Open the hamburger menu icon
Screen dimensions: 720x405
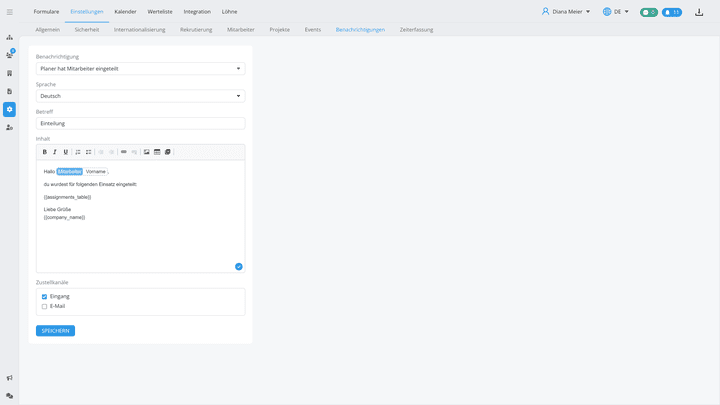click(10, 12)
